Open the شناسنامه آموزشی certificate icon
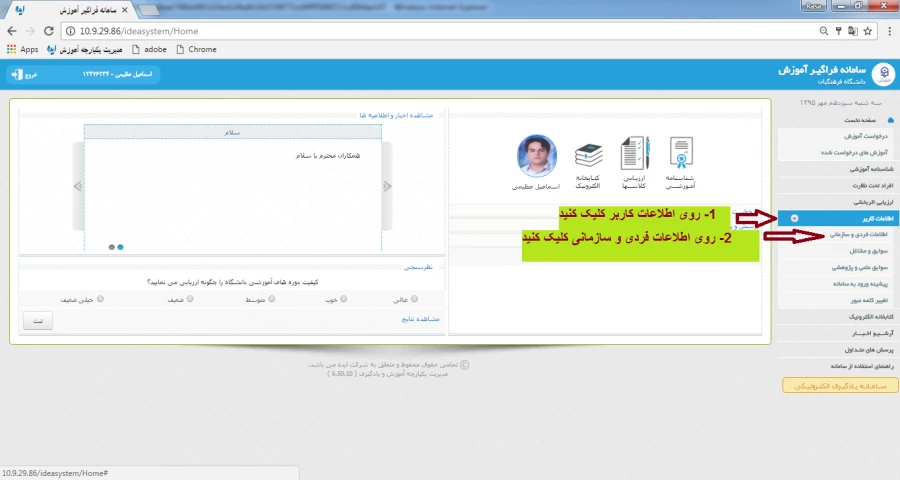 (681, 153)
